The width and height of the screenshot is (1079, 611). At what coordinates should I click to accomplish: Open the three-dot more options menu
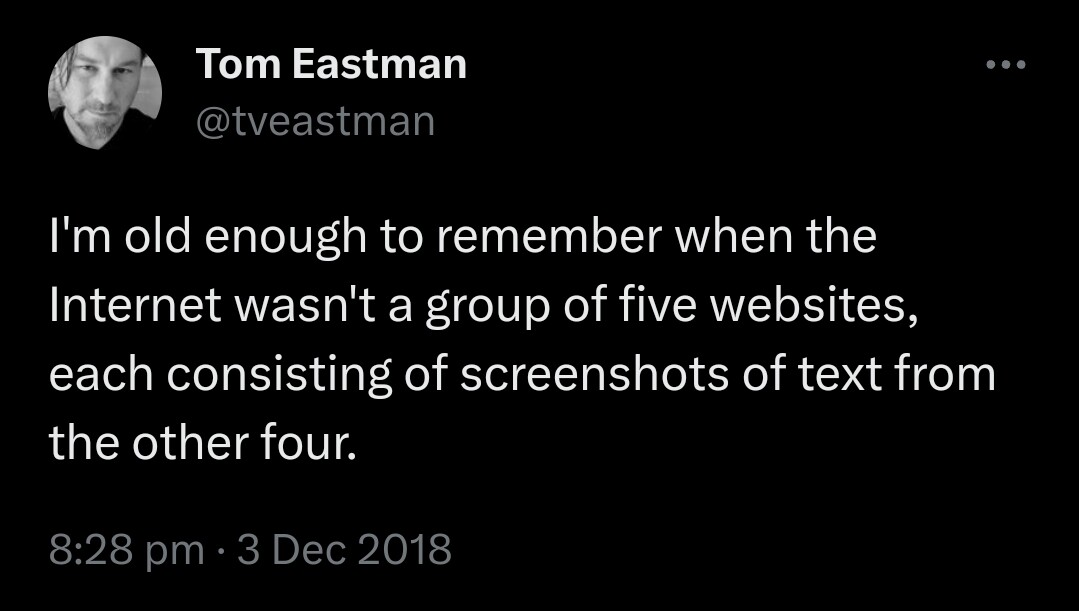coord(1005,66)
